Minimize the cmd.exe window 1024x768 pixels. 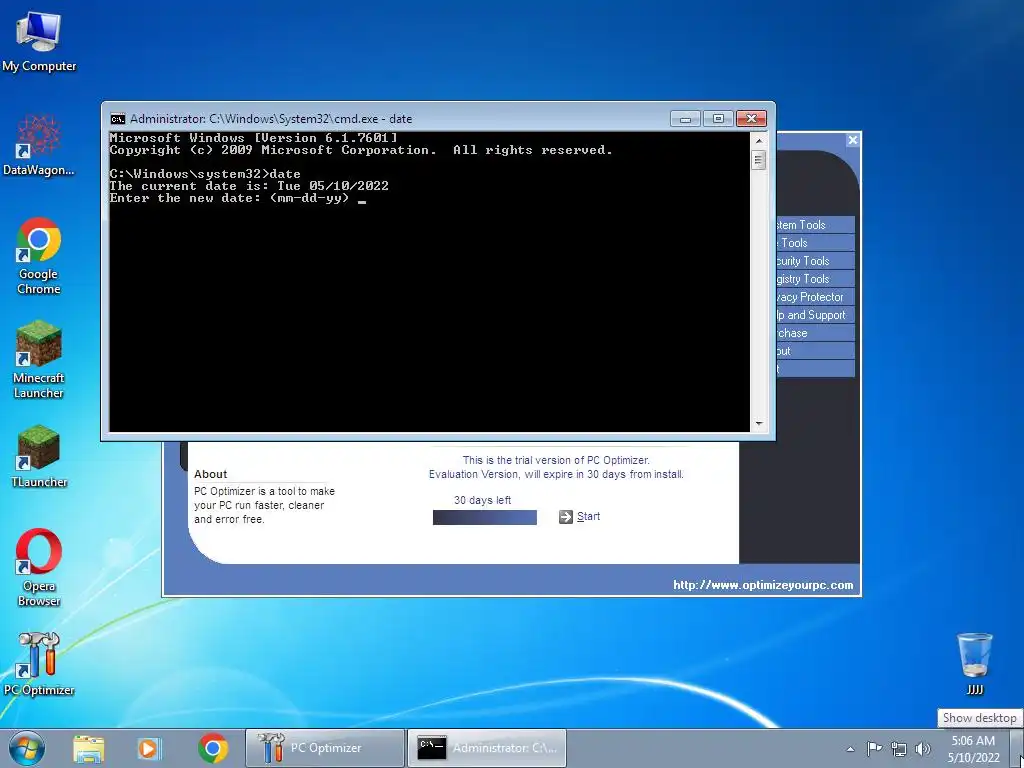(x=685, y=119)
